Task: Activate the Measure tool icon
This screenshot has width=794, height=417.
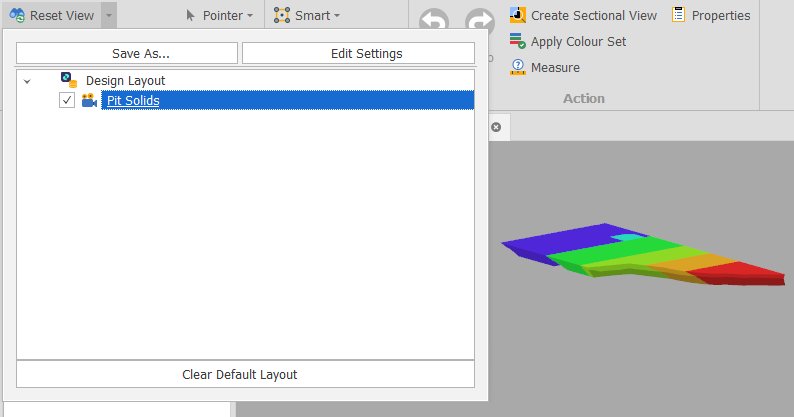Action: (x=518, y=67)
